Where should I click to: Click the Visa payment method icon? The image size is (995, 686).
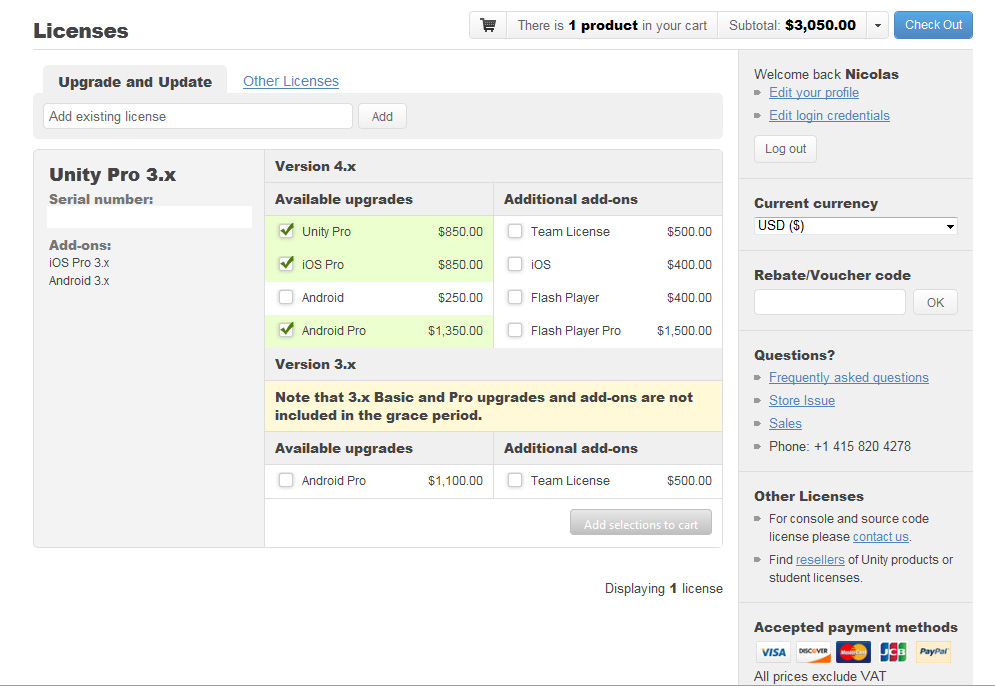tap(772, 651)
